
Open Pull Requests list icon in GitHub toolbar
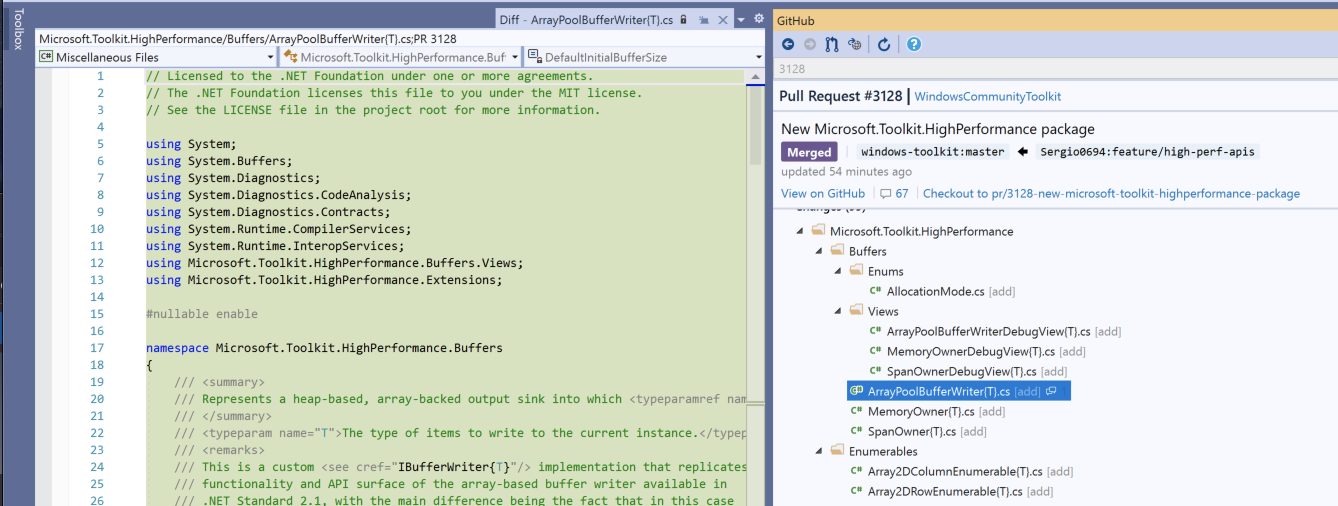tap(832, 44)
